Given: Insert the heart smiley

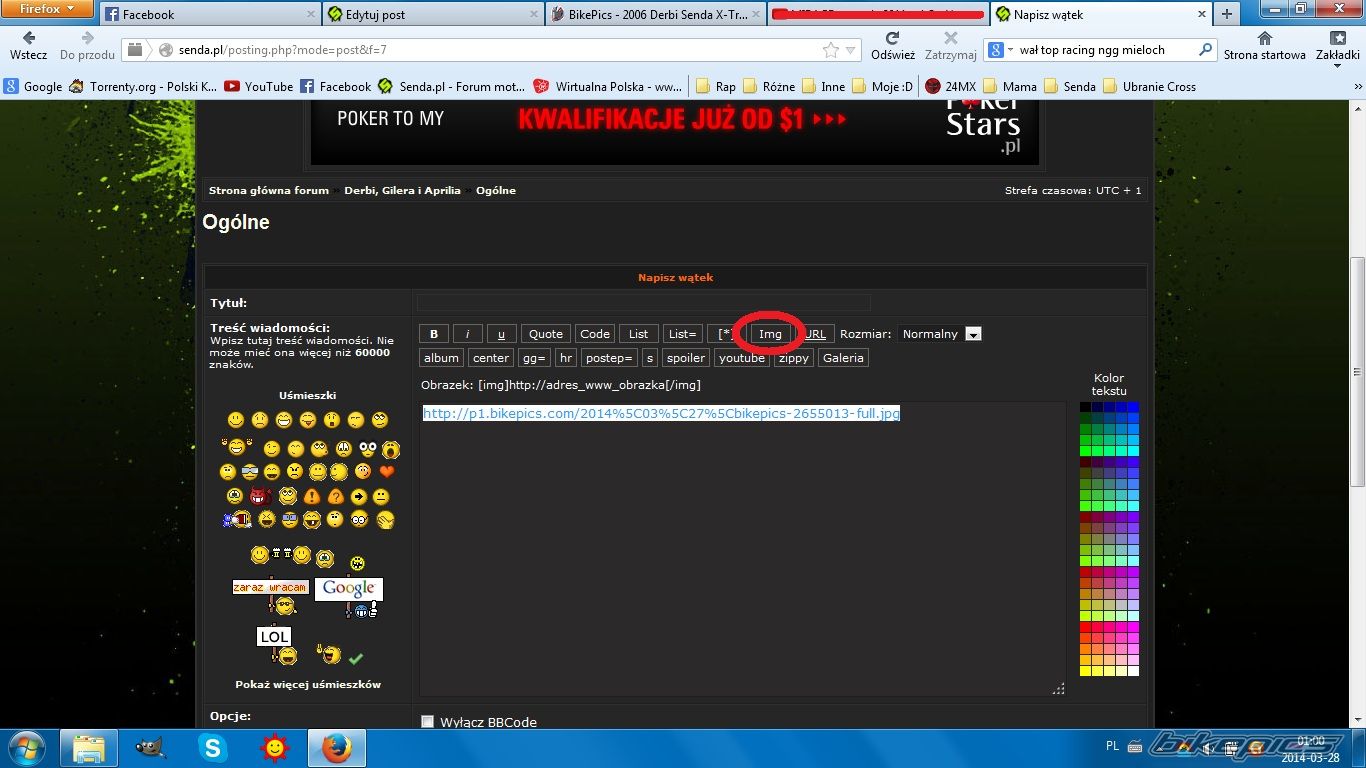Looking at the screenshot, I should tap(387, 471).
